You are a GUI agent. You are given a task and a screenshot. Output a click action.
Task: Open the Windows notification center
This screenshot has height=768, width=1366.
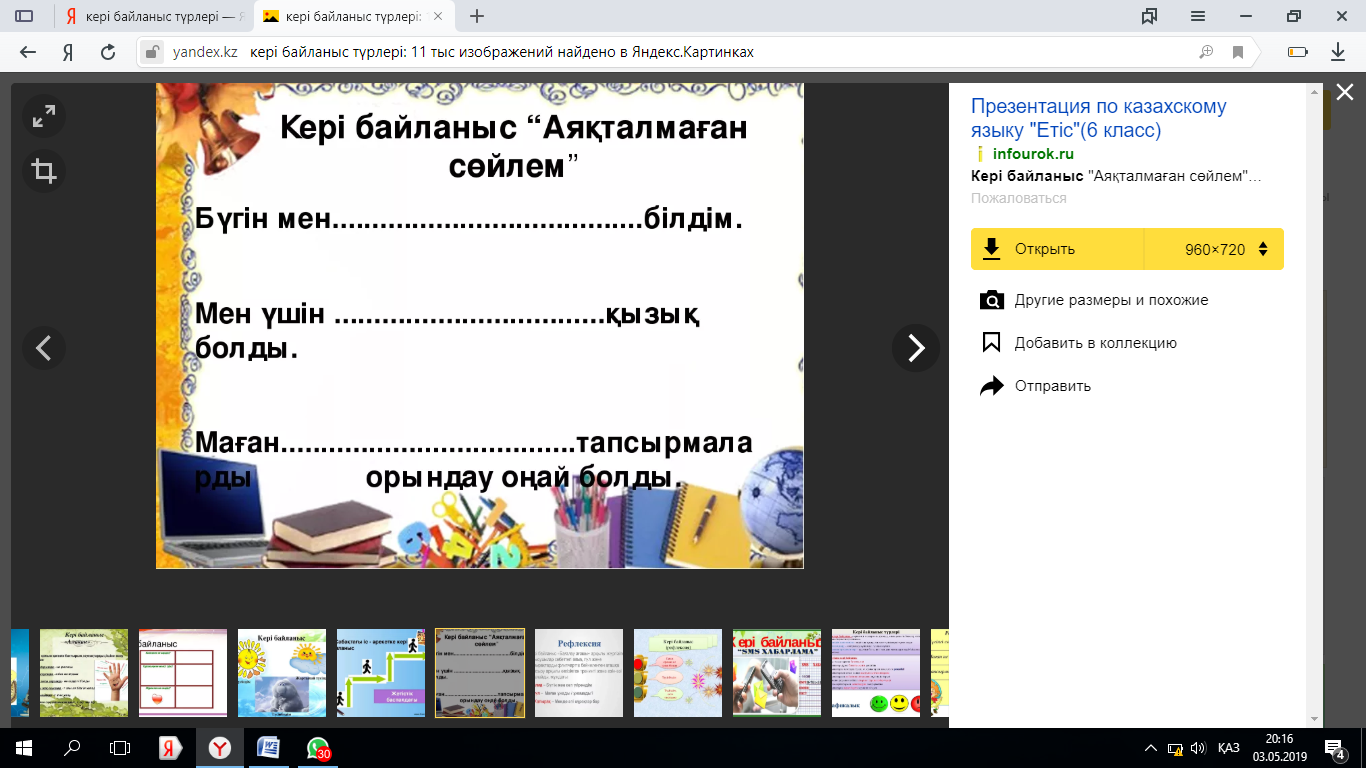(1337, 747)
